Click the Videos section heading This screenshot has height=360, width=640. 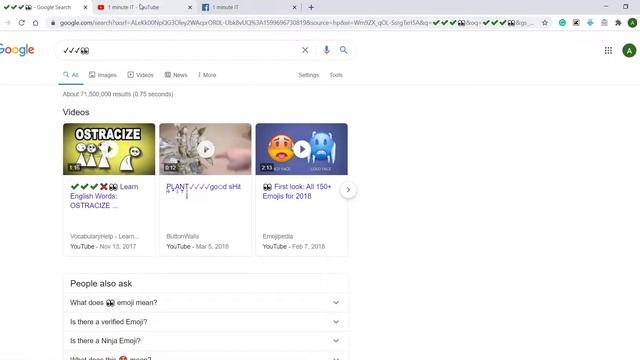tap(76, 112)
